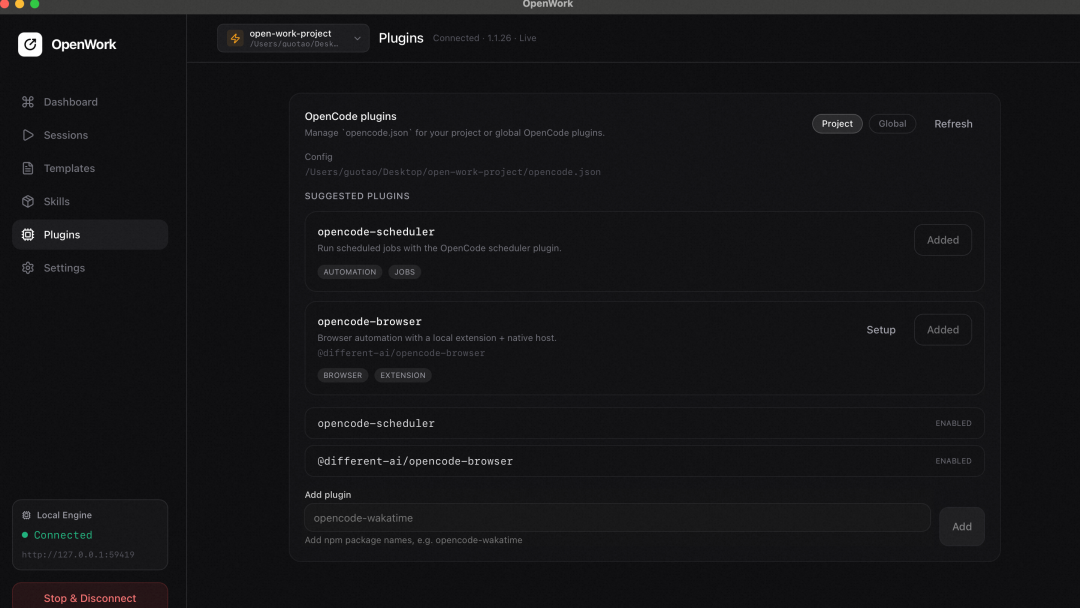The height and width of the screenshot is (608, 1080).
Task: Refresh the plugin list
Action: (953, 124)
